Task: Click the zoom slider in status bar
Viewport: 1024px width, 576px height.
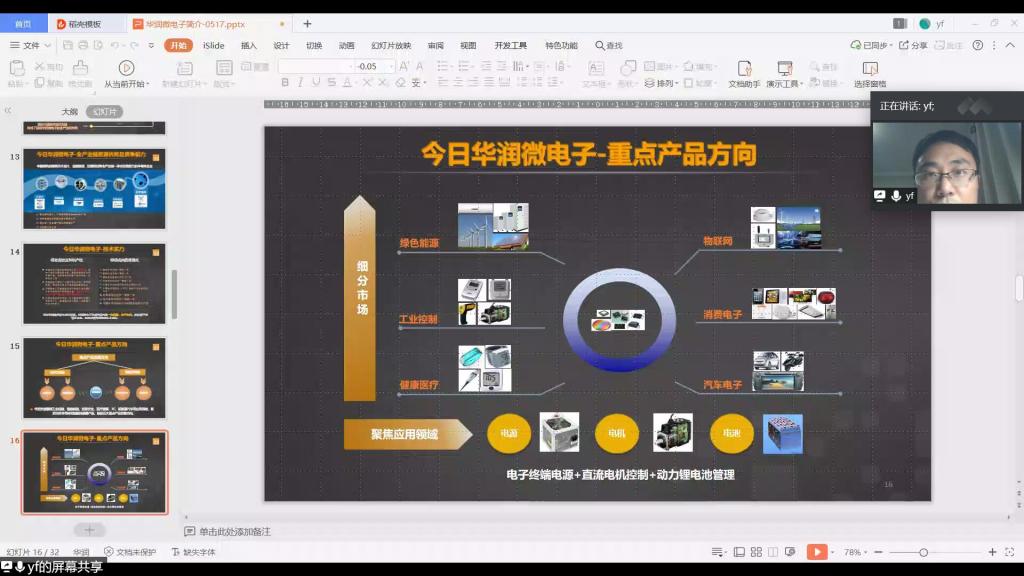Action: point(924,552)
